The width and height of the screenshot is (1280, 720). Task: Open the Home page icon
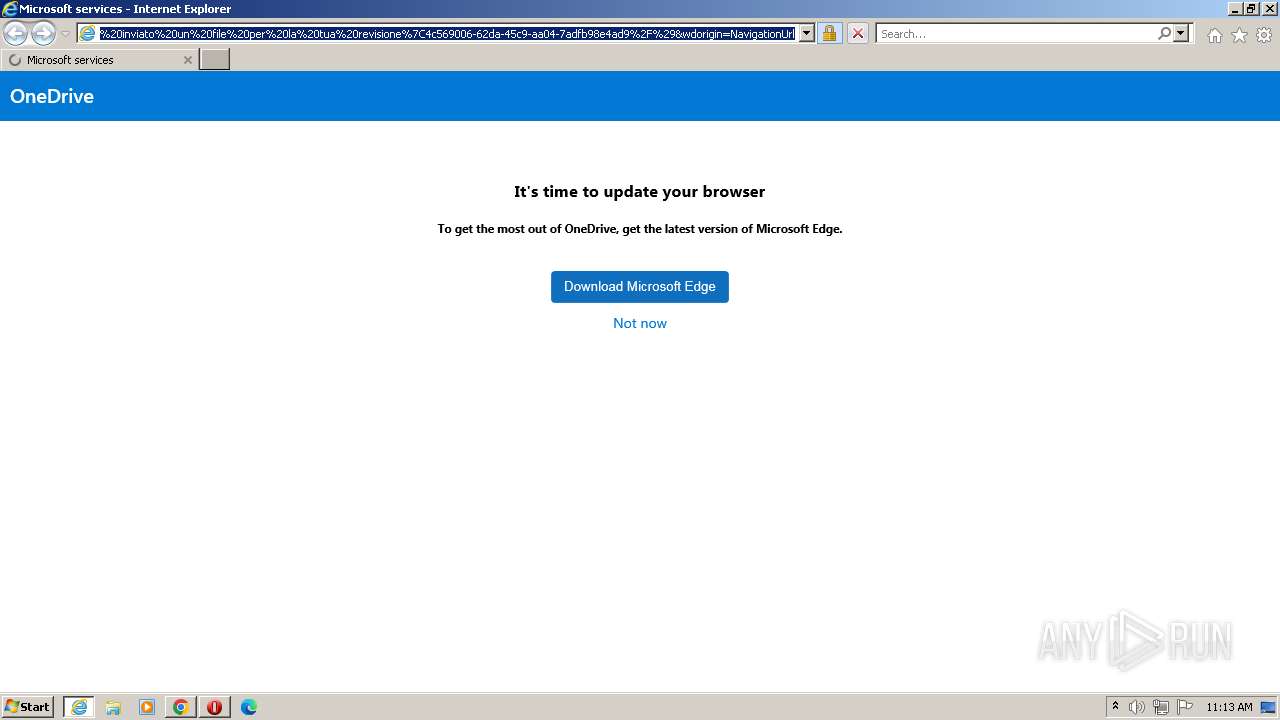click(x=1214, y=35)
